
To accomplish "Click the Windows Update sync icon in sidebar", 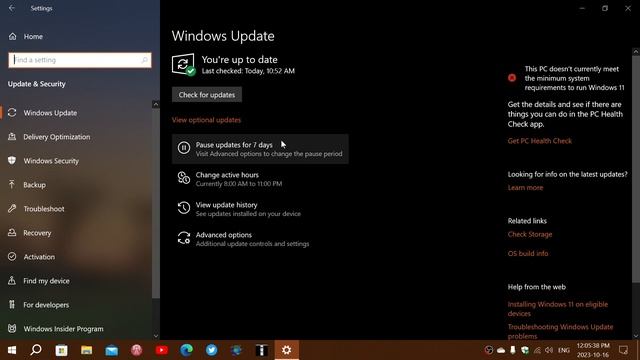I will [x=12, y=113].
